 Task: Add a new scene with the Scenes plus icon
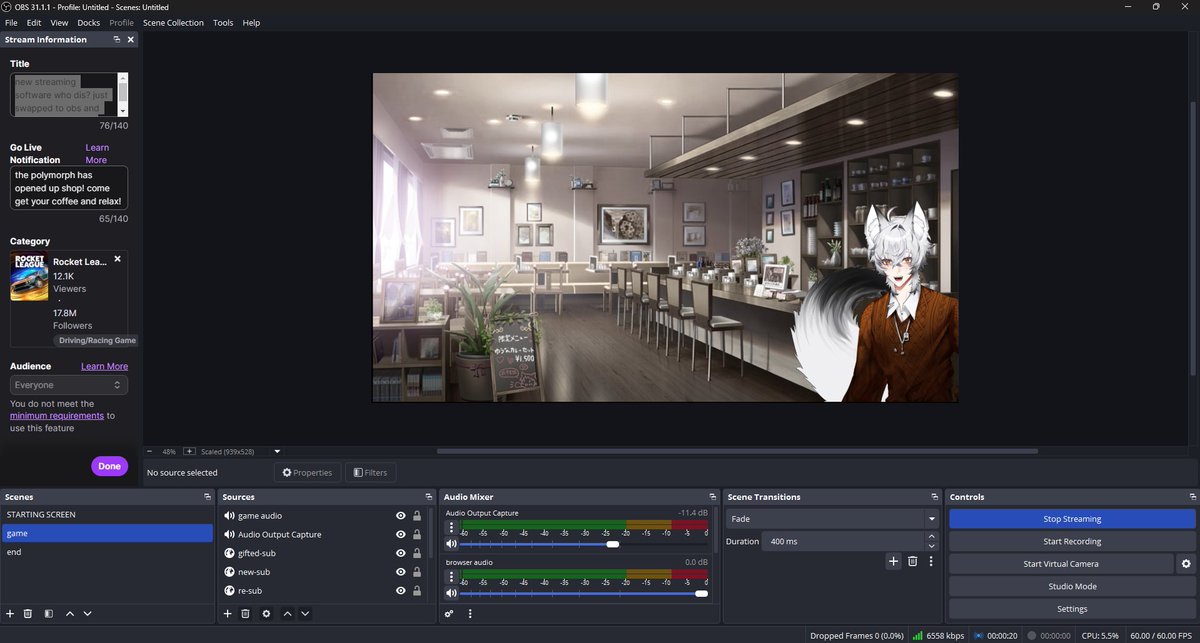(10, 613)
